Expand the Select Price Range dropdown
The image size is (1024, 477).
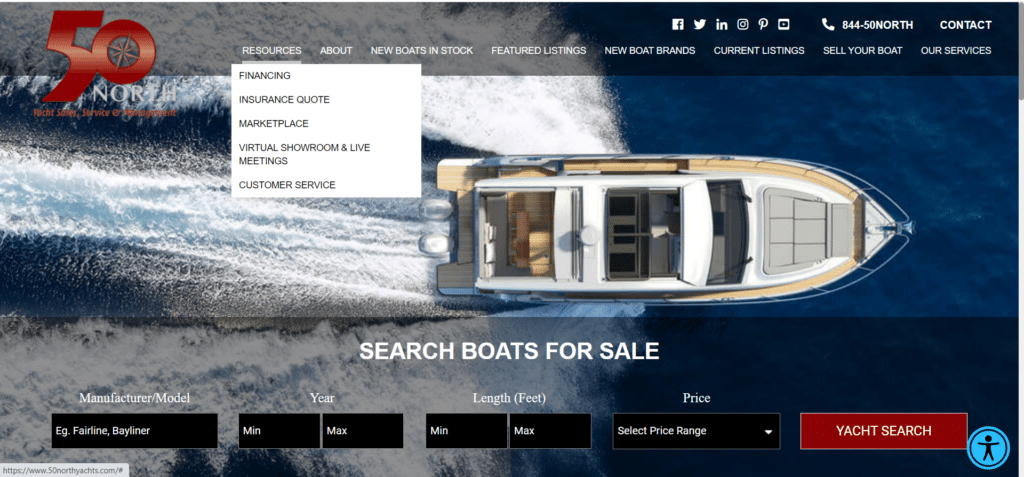point(696,431)
